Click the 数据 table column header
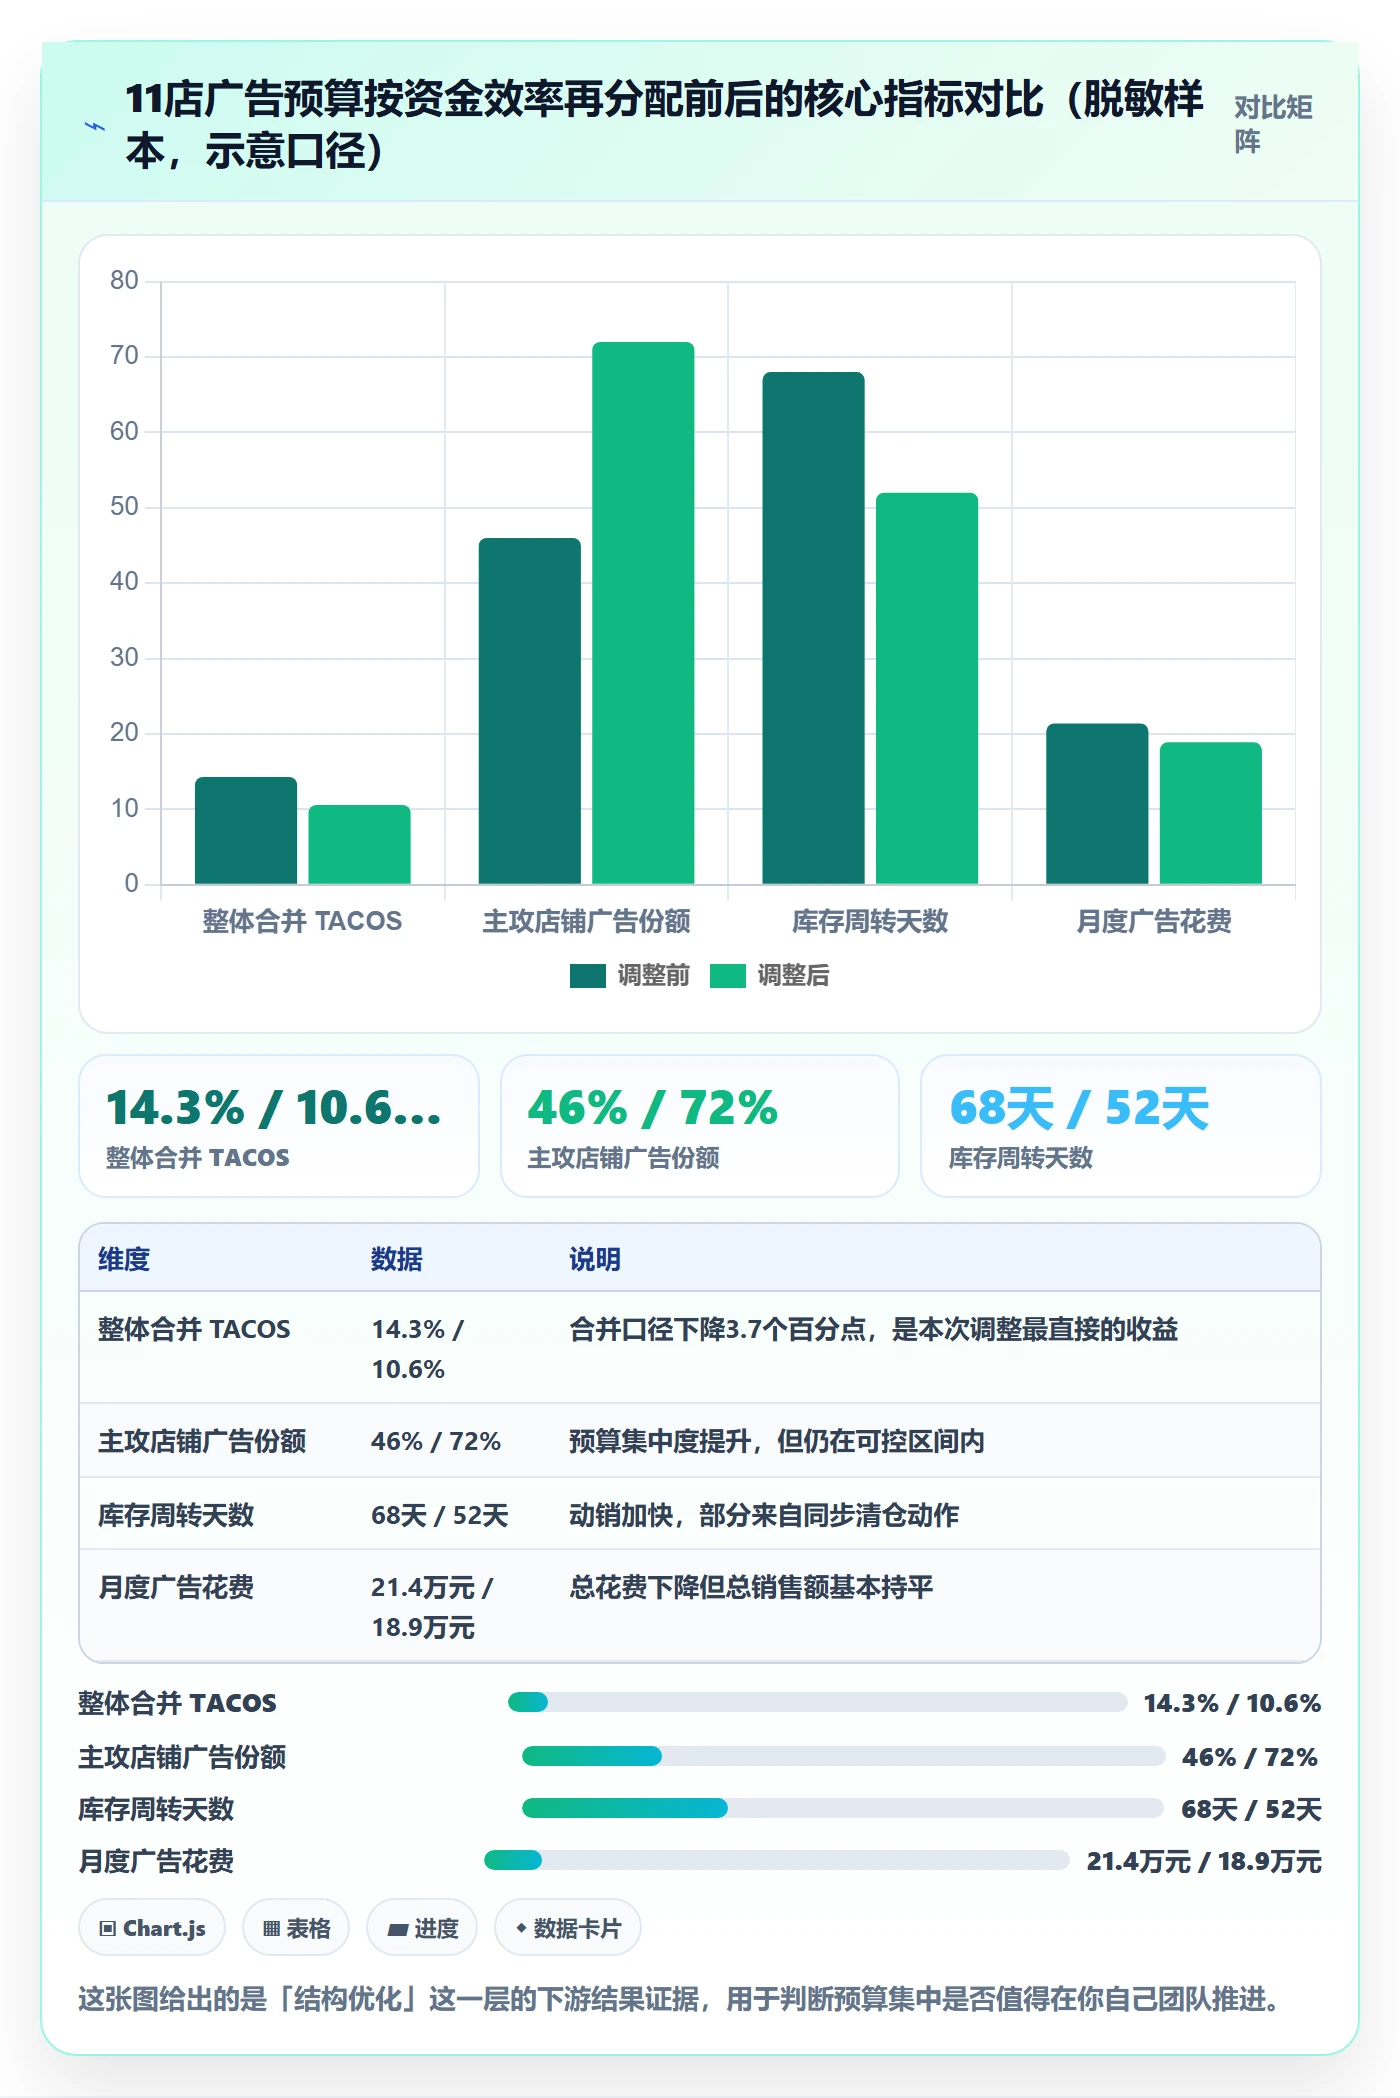Screen dimensions: 1400x2098 pyautogui.click(x=397, y=1259)
